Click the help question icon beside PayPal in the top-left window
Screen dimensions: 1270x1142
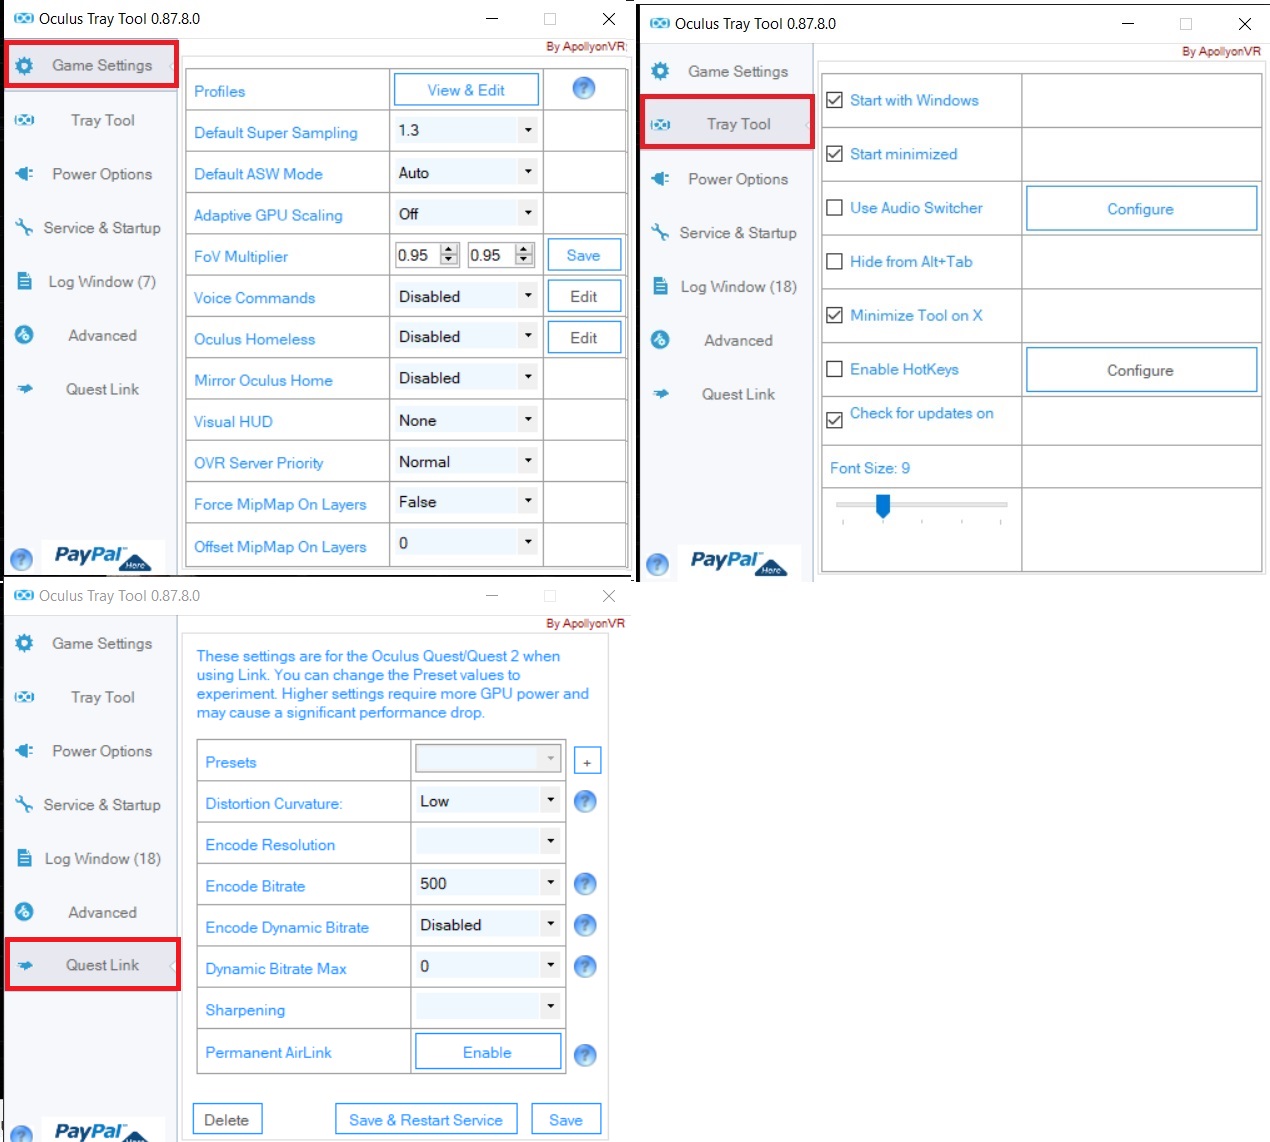tap(21, 560)
